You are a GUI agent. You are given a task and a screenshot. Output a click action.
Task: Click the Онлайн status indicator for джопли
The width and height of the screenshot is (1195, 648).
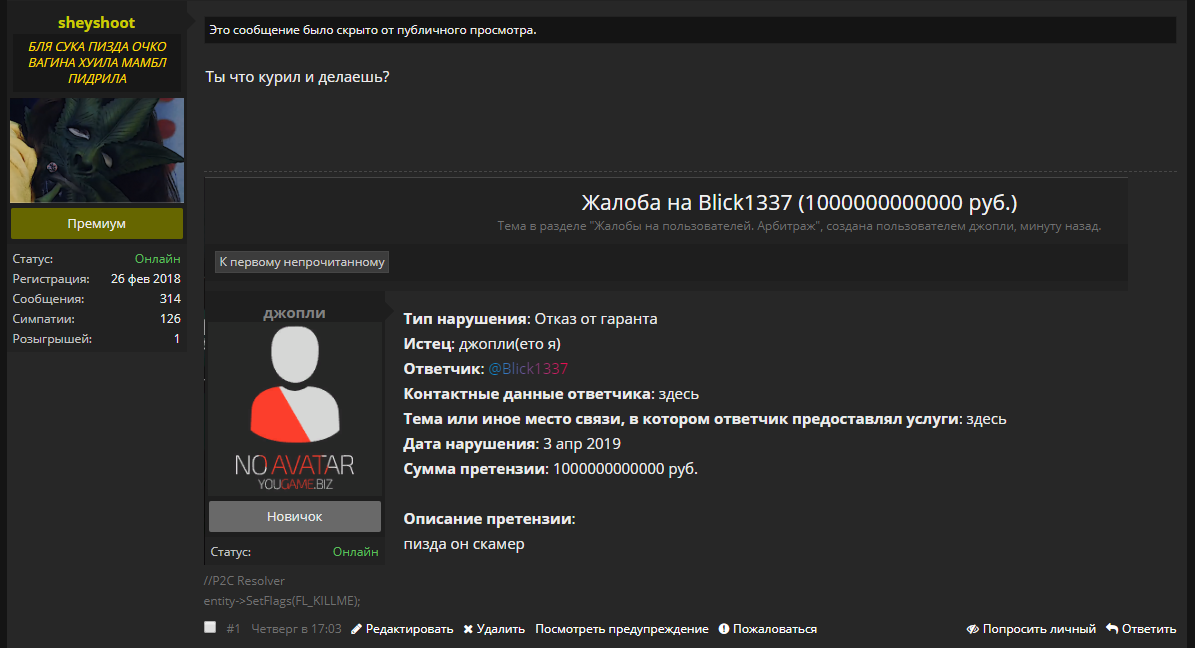point(356,551)
